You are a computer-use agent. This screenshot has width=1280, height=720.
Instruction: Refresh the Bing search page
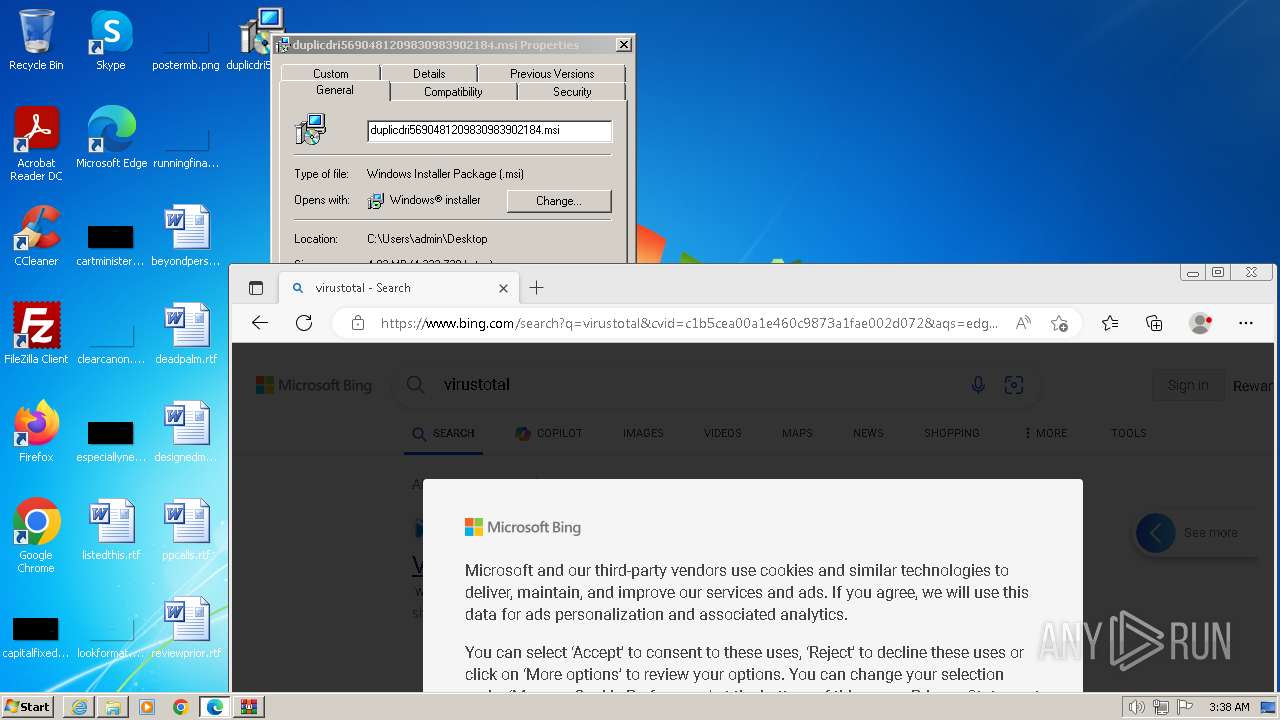point(304,323)
